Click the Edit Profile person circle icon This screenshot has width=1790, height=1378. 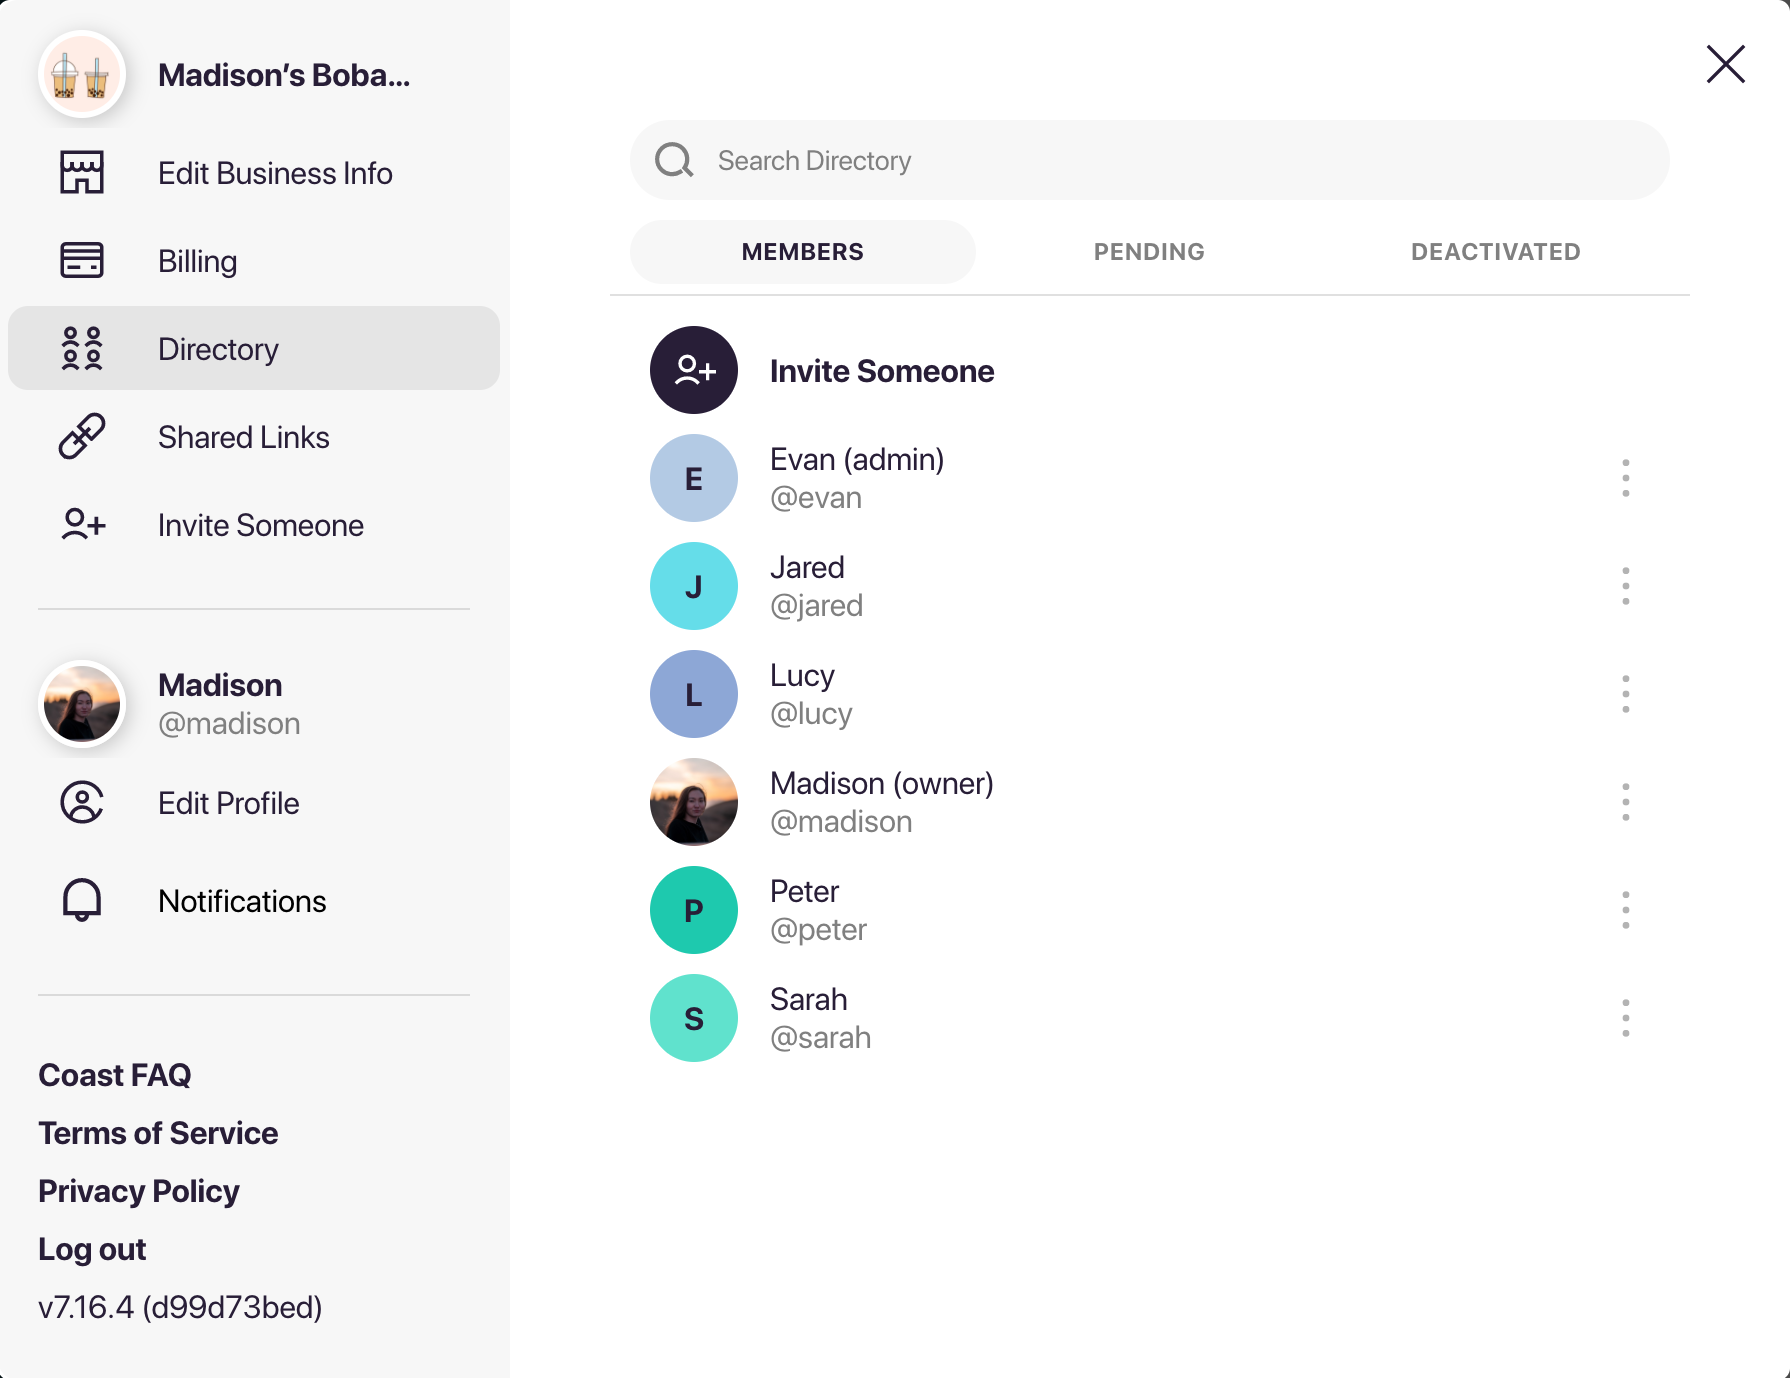pos(82,802)
